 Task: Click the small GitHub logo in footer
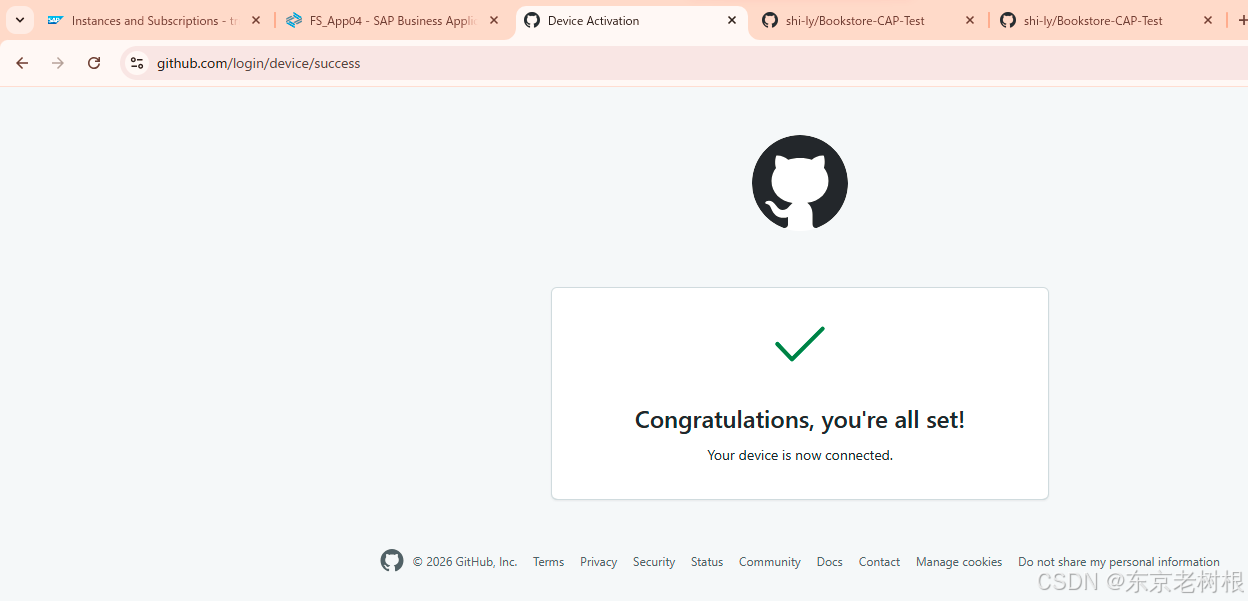pos(392,561)
